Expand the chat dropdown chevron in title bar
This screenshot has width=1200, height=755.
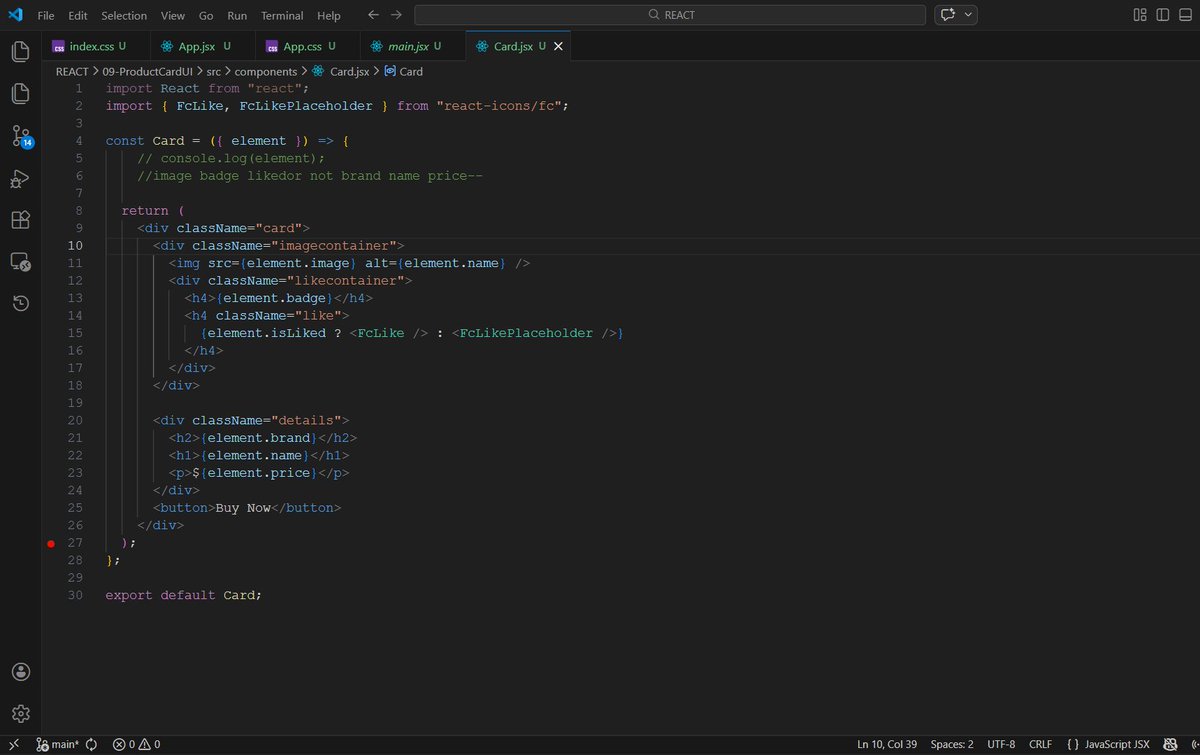(968, 15)
